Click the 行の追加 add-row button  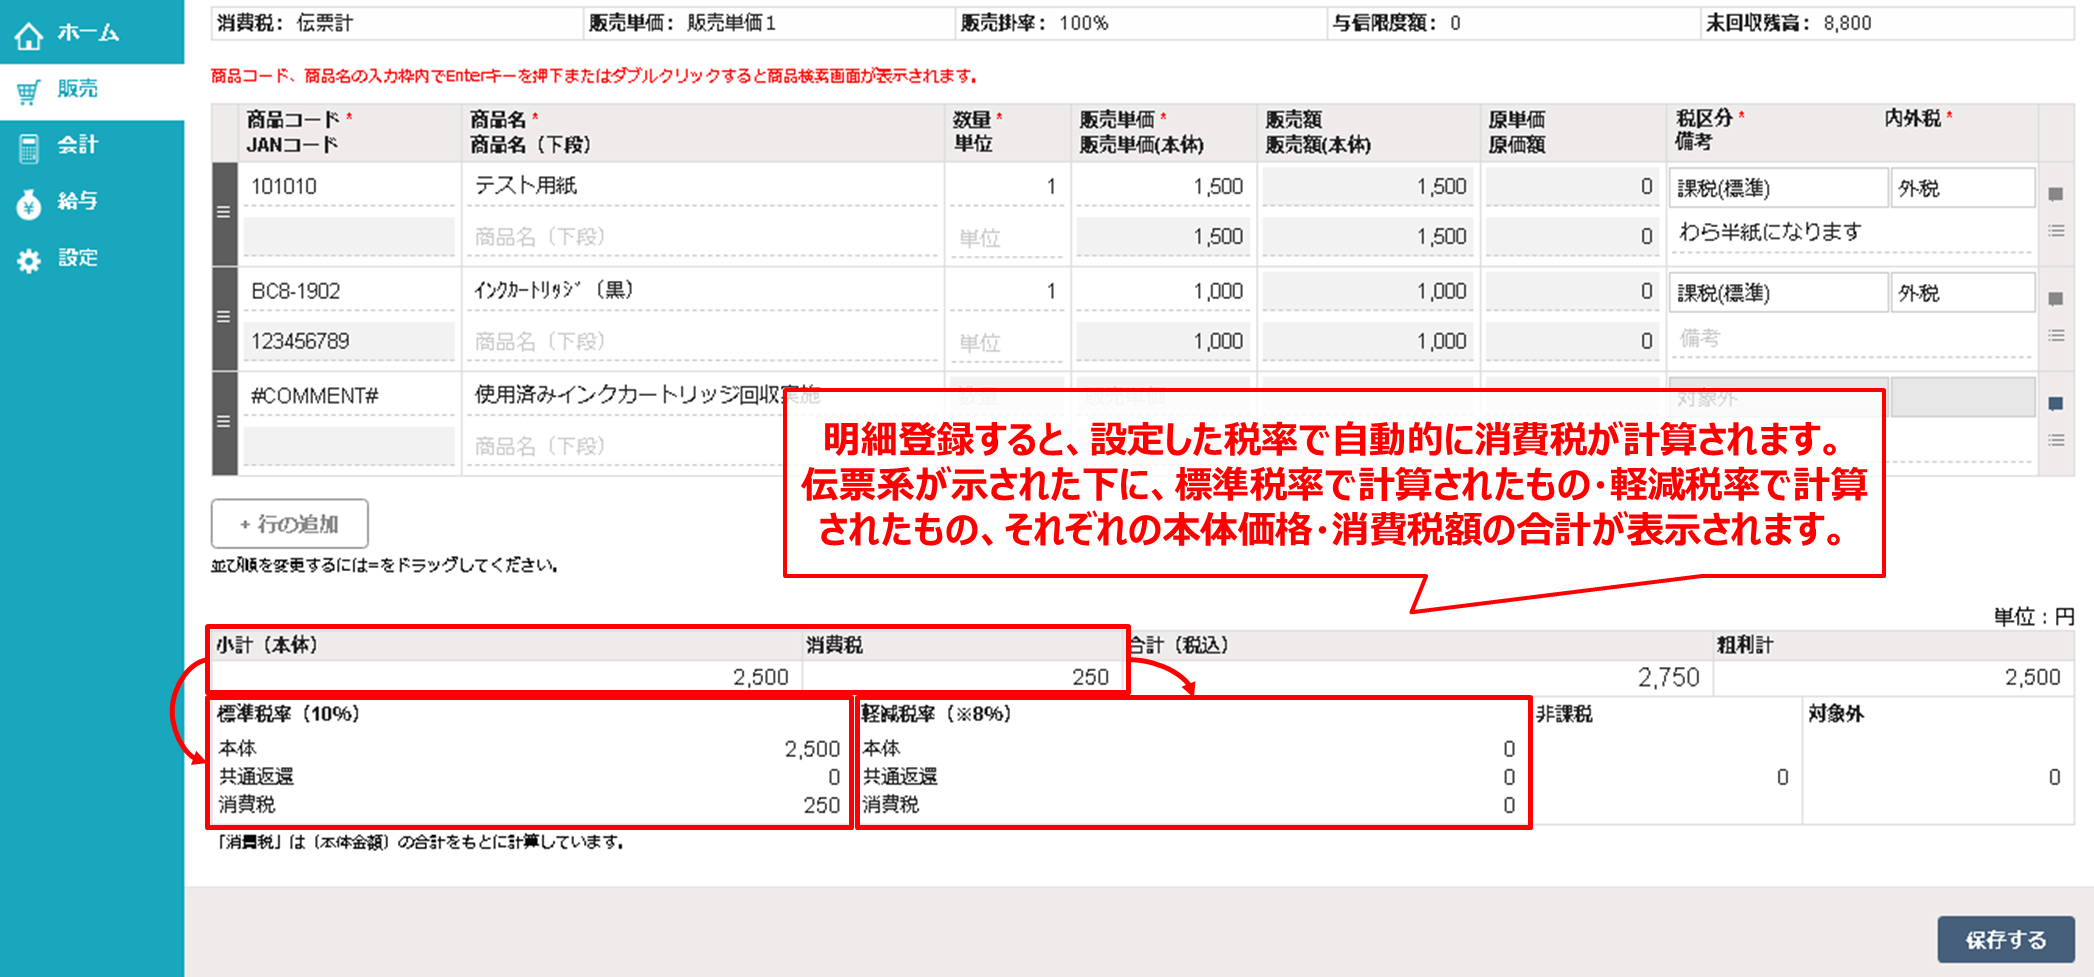(288, 523)
